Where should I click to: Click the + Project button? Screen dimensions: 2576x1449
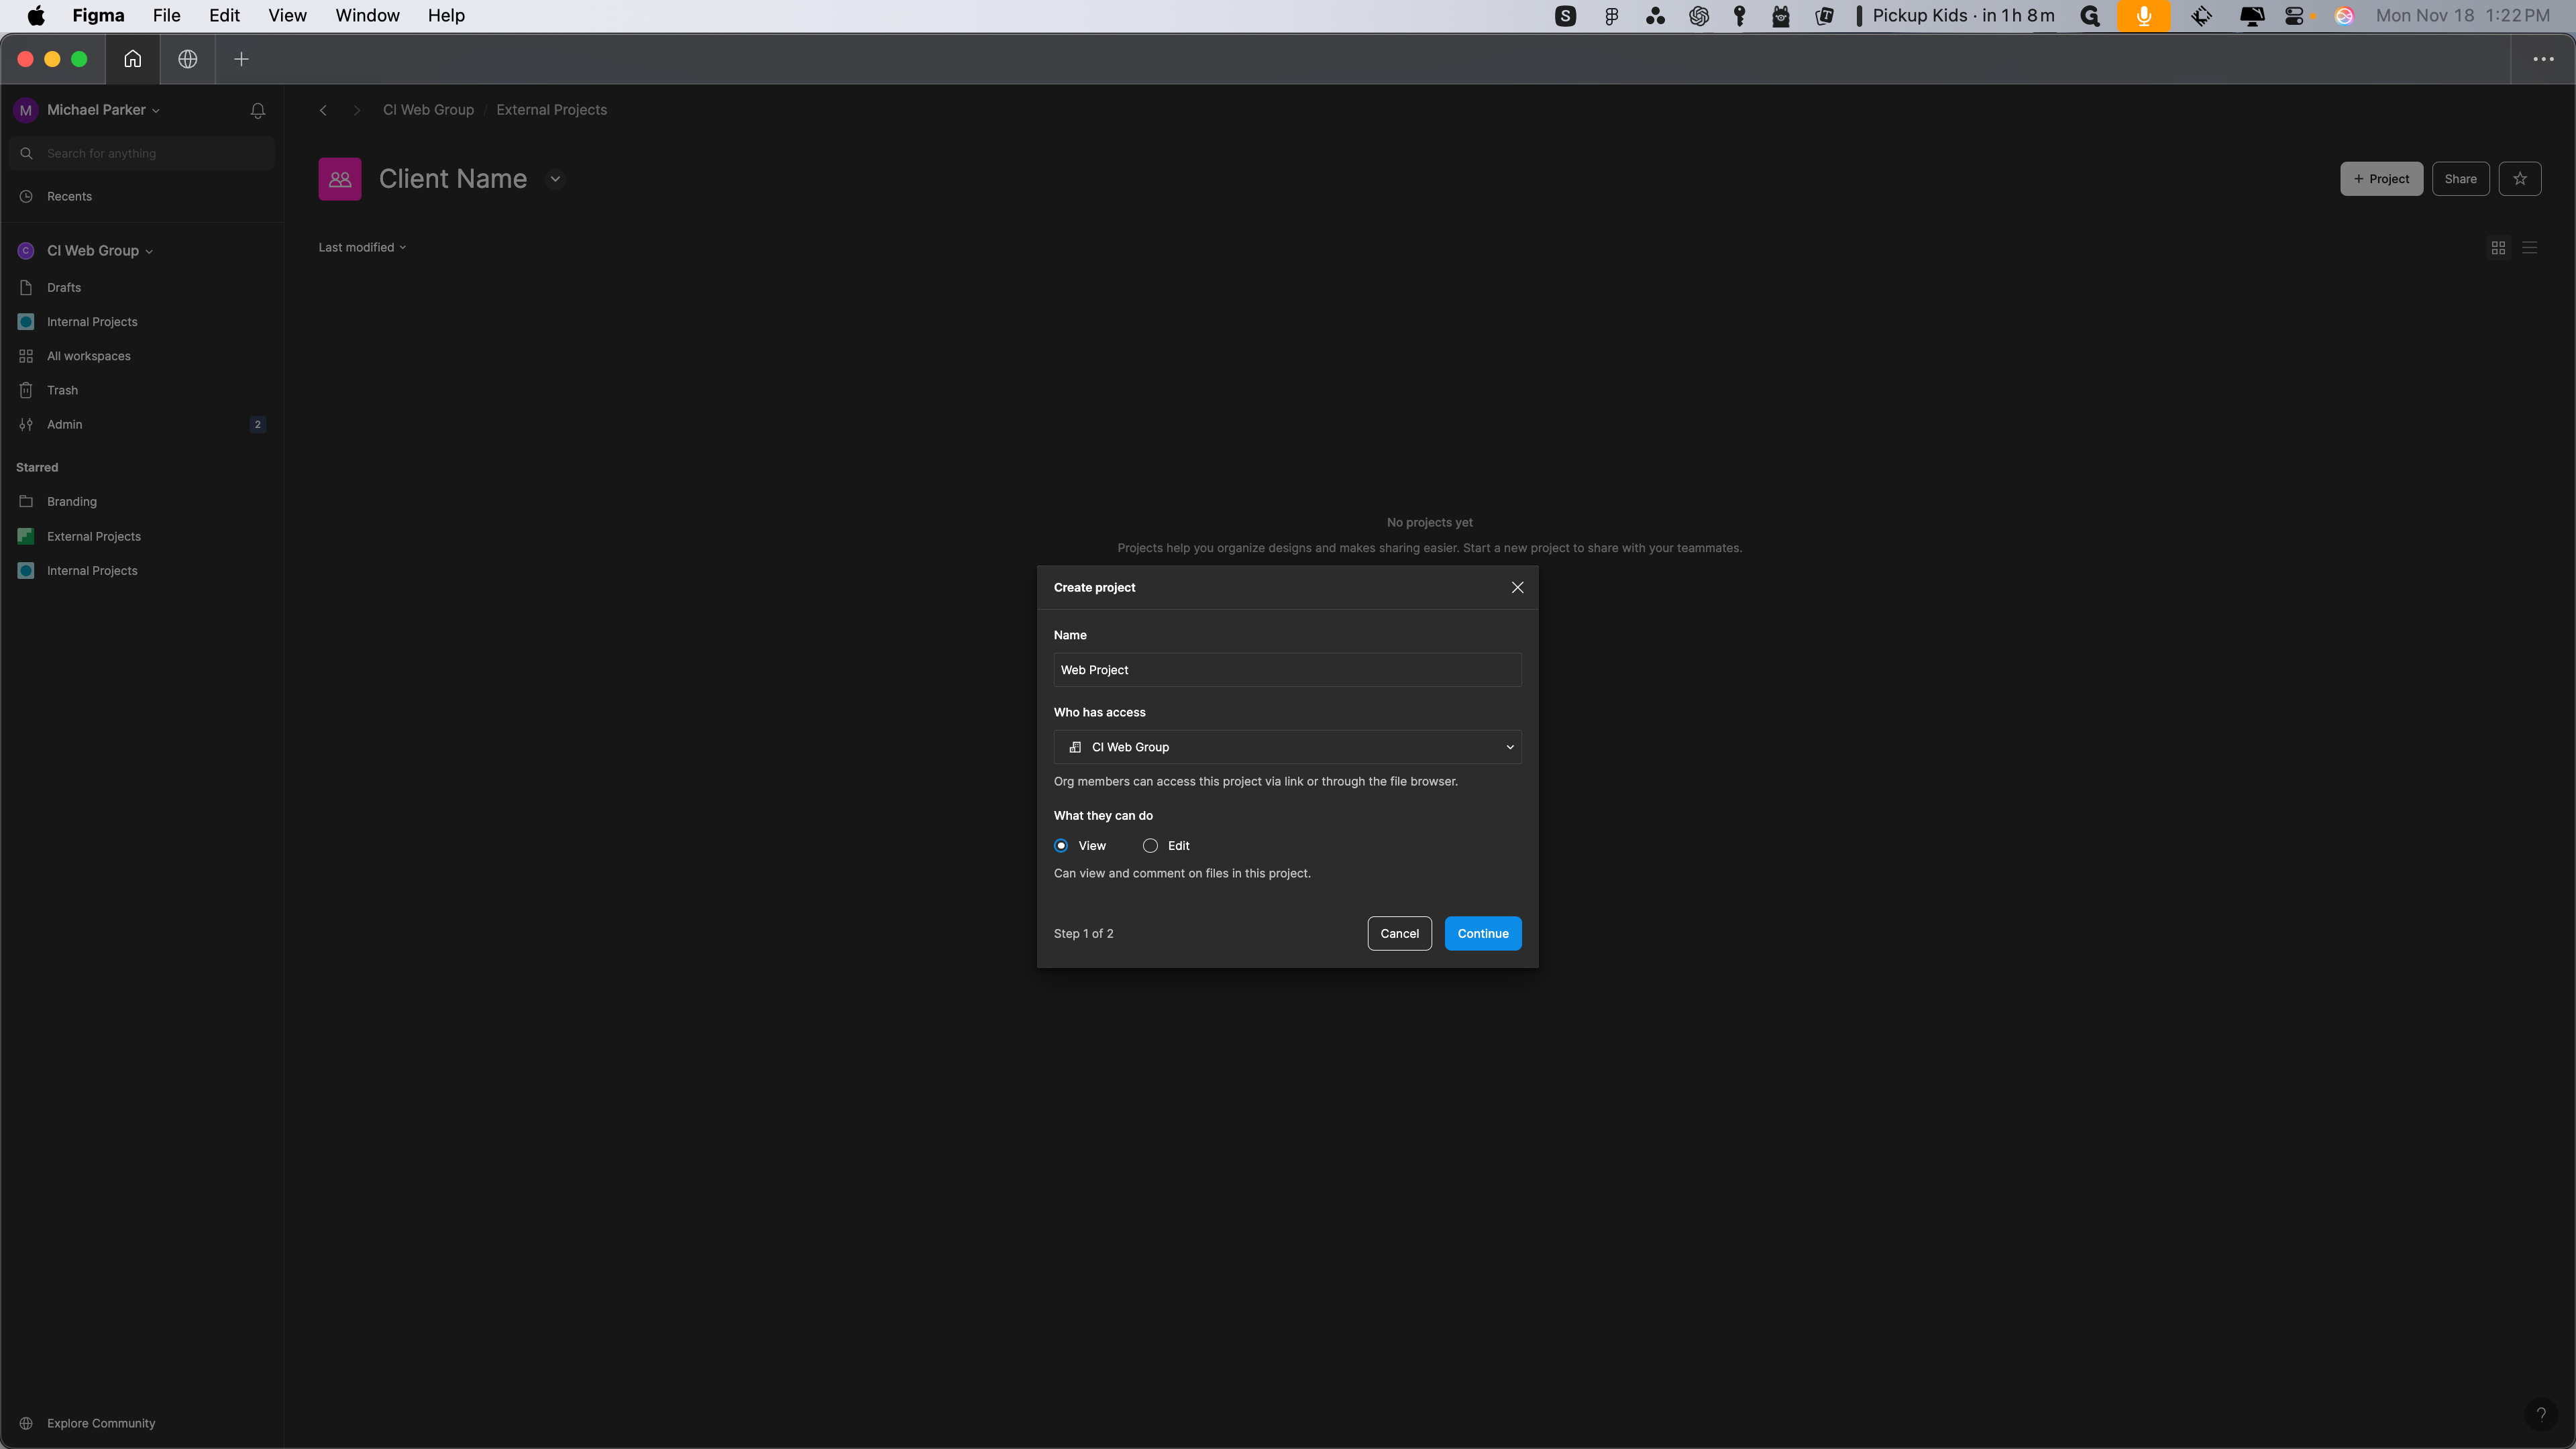point(2381,179)
